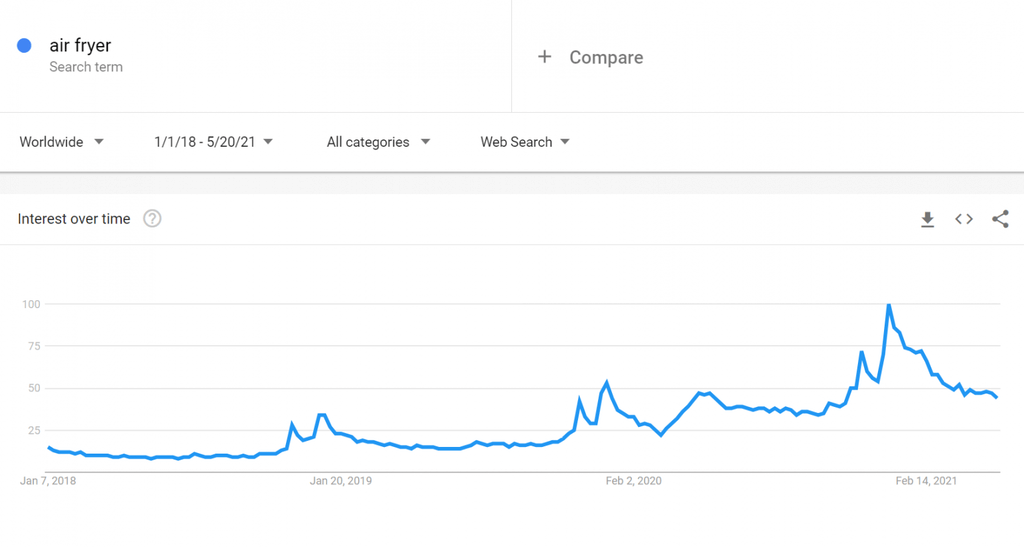The image size is (1024, 547).
Task: Expand the All categories dropdown
Action: pos(378,142)
